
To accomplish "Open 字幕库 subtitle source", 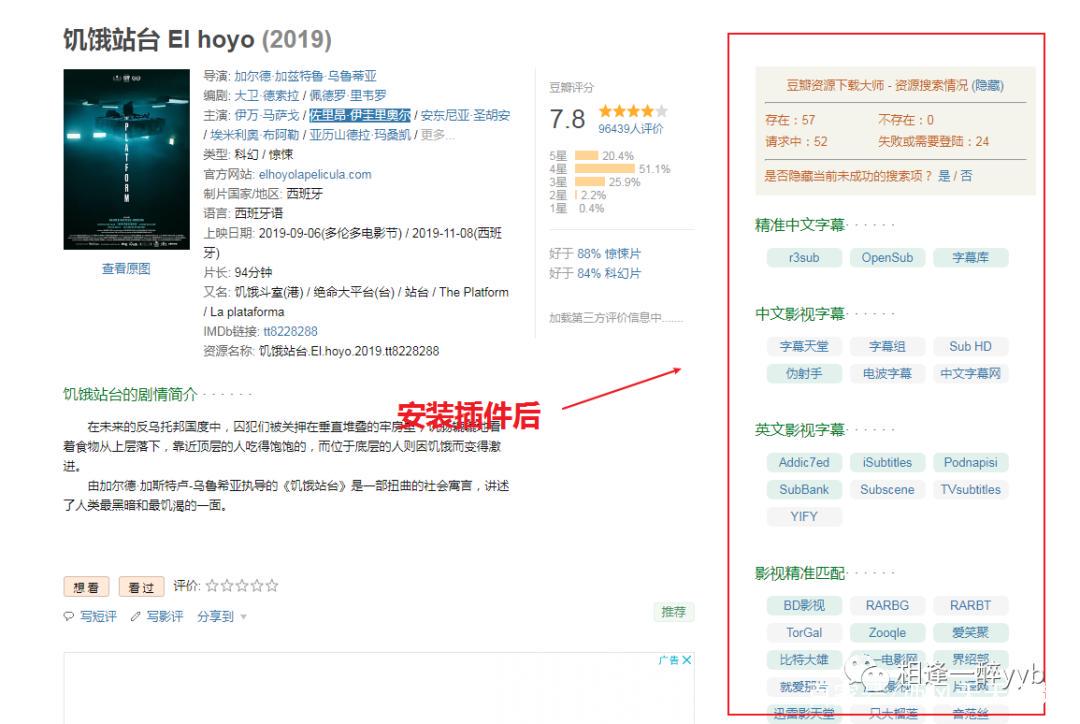I will point(970,258).
